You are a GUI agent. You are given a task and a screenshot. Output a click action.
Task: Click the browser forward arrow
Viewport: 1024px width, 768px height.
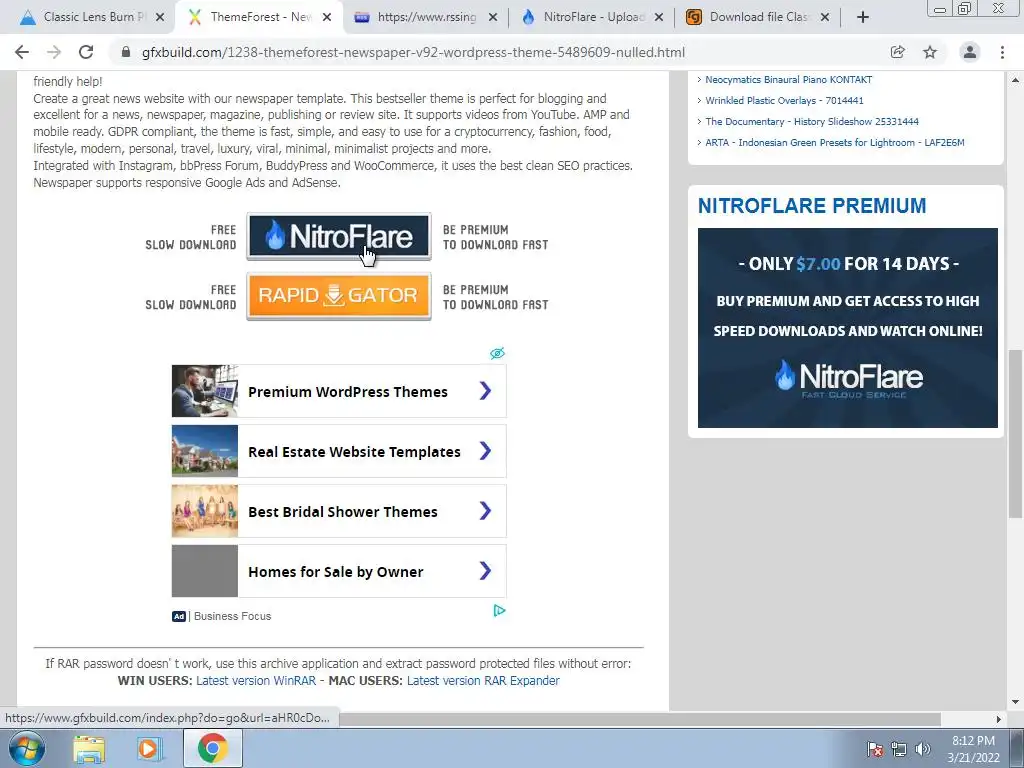[x=54, y=52]
